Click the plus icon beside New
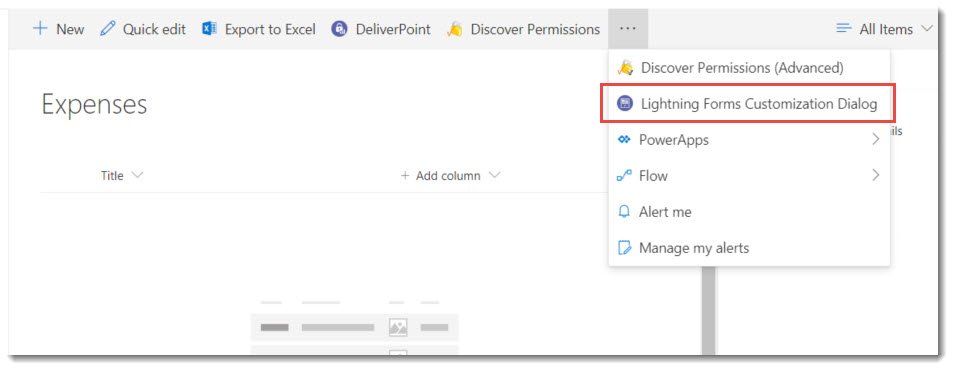The image size is (953, 370). (x=40, y=29)
